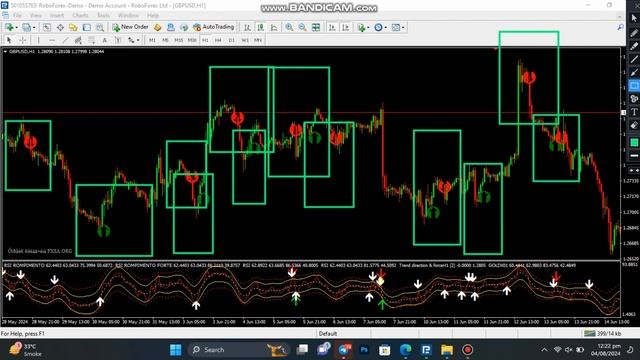Viewport: 640px width, 360px height.
Task: Click the taskbar Search box
Action: (238, 350)
